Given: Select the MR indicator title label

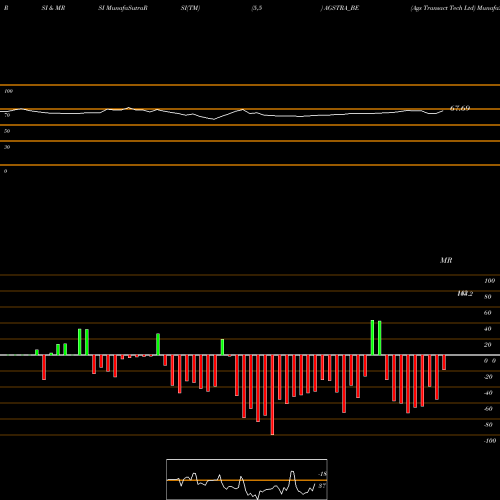Looking at the screenshot, I should (446, 260).
